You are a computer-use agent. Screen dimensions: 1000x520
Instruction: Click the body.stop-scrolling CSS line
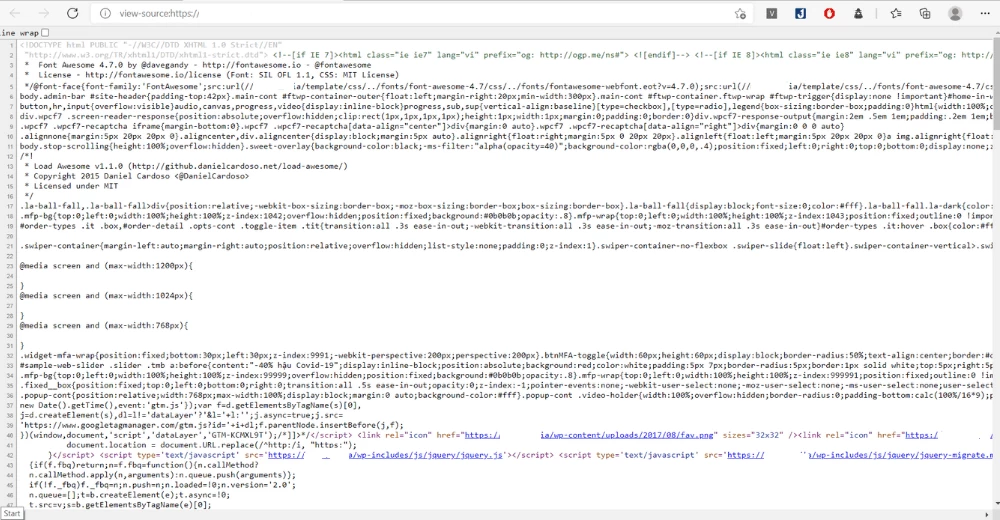pos(506,146)
